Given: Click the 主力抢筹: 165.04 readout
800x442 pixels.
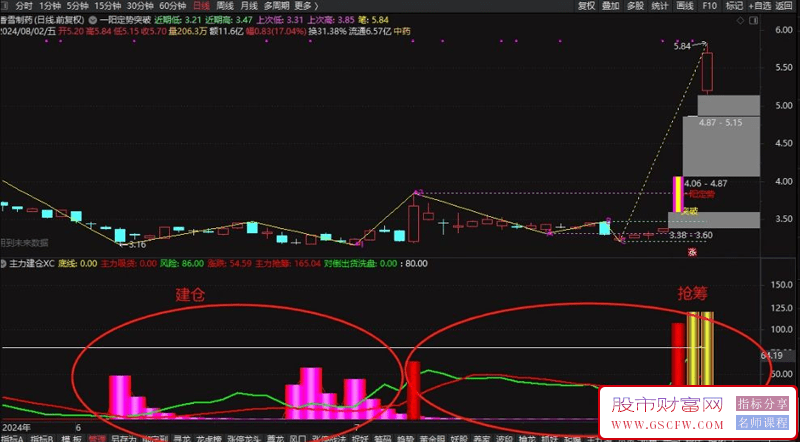Looking at the screenshot, I should tap(287, 264).
